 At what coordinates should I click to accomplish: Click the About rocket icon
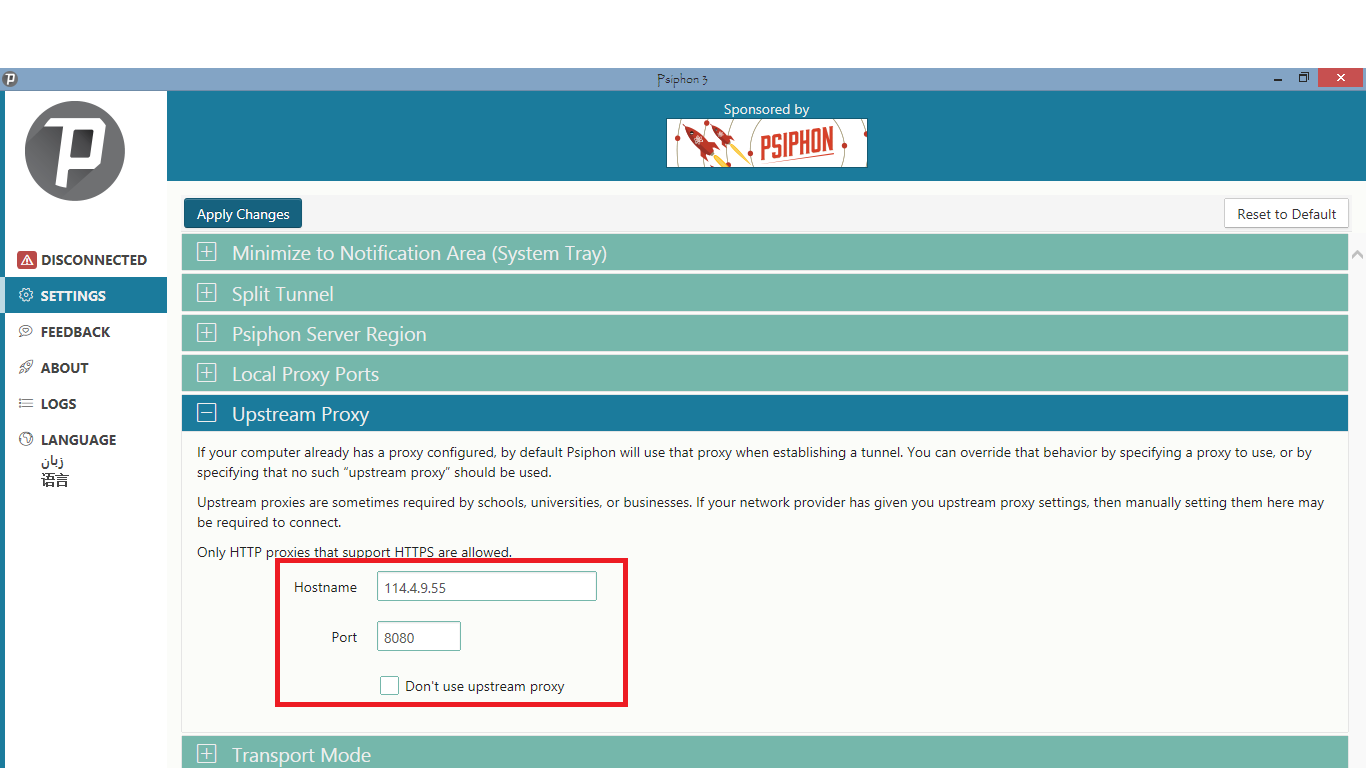click(27, 368)
